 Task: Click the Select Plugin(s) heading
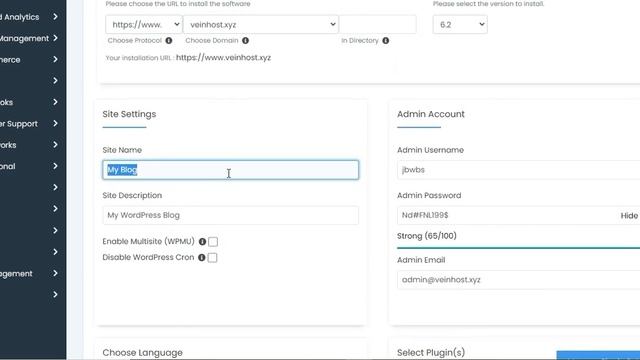pos(431,352)
